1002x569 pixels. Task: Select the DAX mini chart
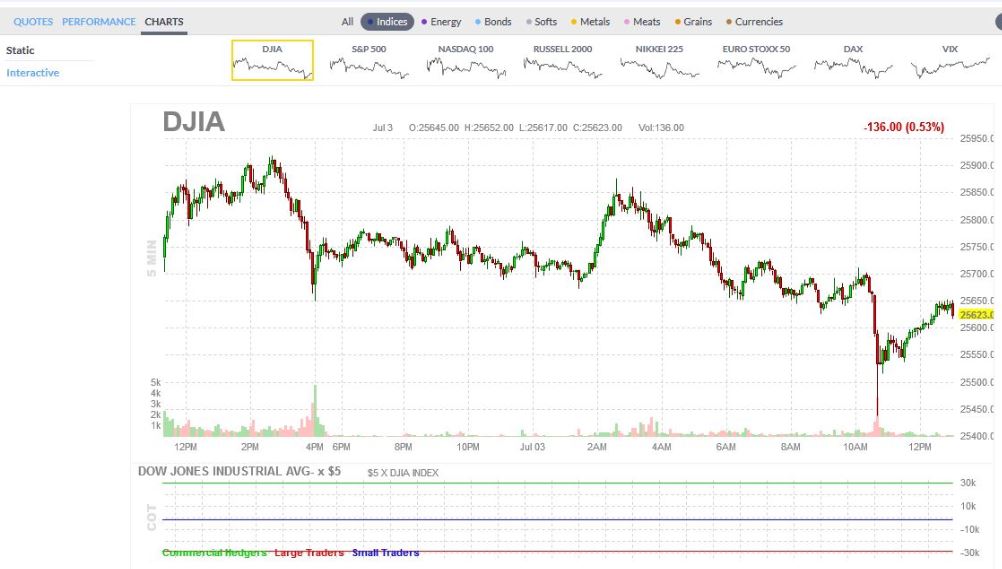pyautogui.click(x=853, y=61)
